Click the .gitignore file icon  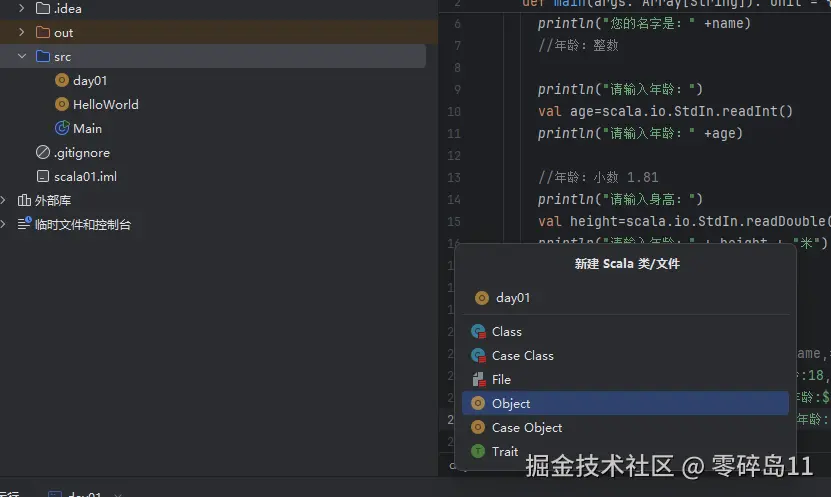(x=43, y=152)
